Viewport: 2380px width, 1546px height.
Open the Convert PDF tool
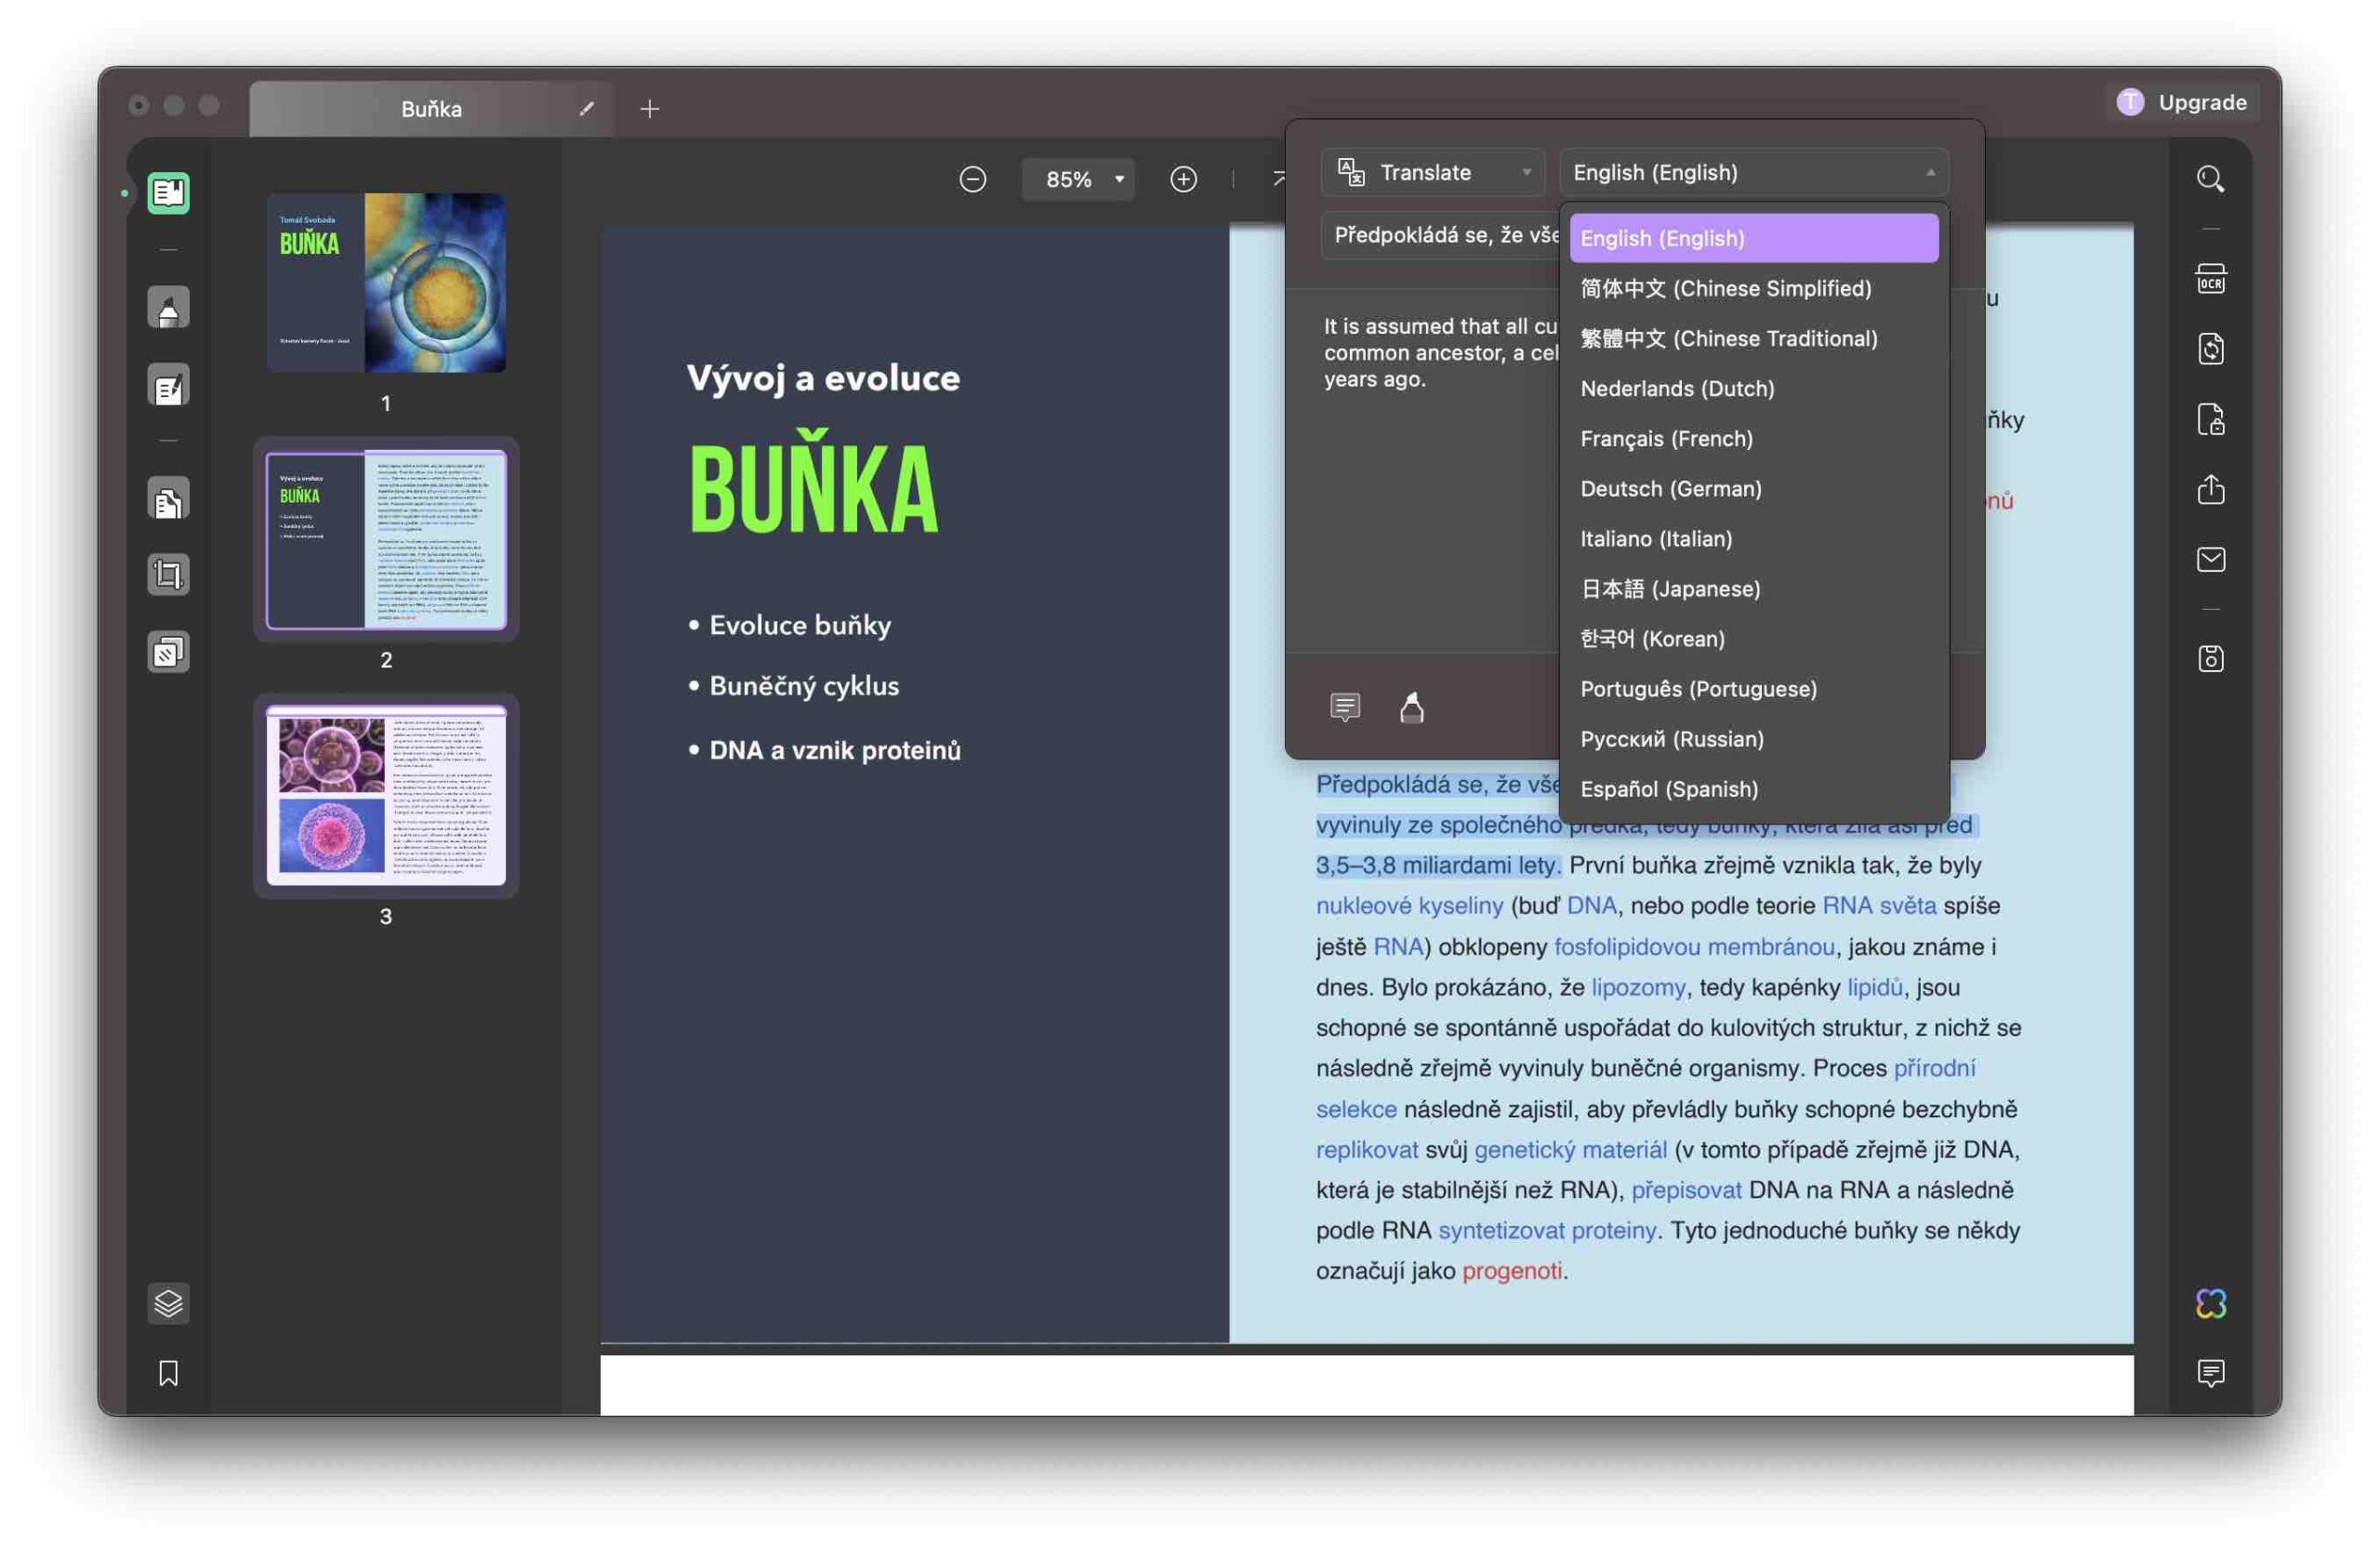(x=2210, y=349)
